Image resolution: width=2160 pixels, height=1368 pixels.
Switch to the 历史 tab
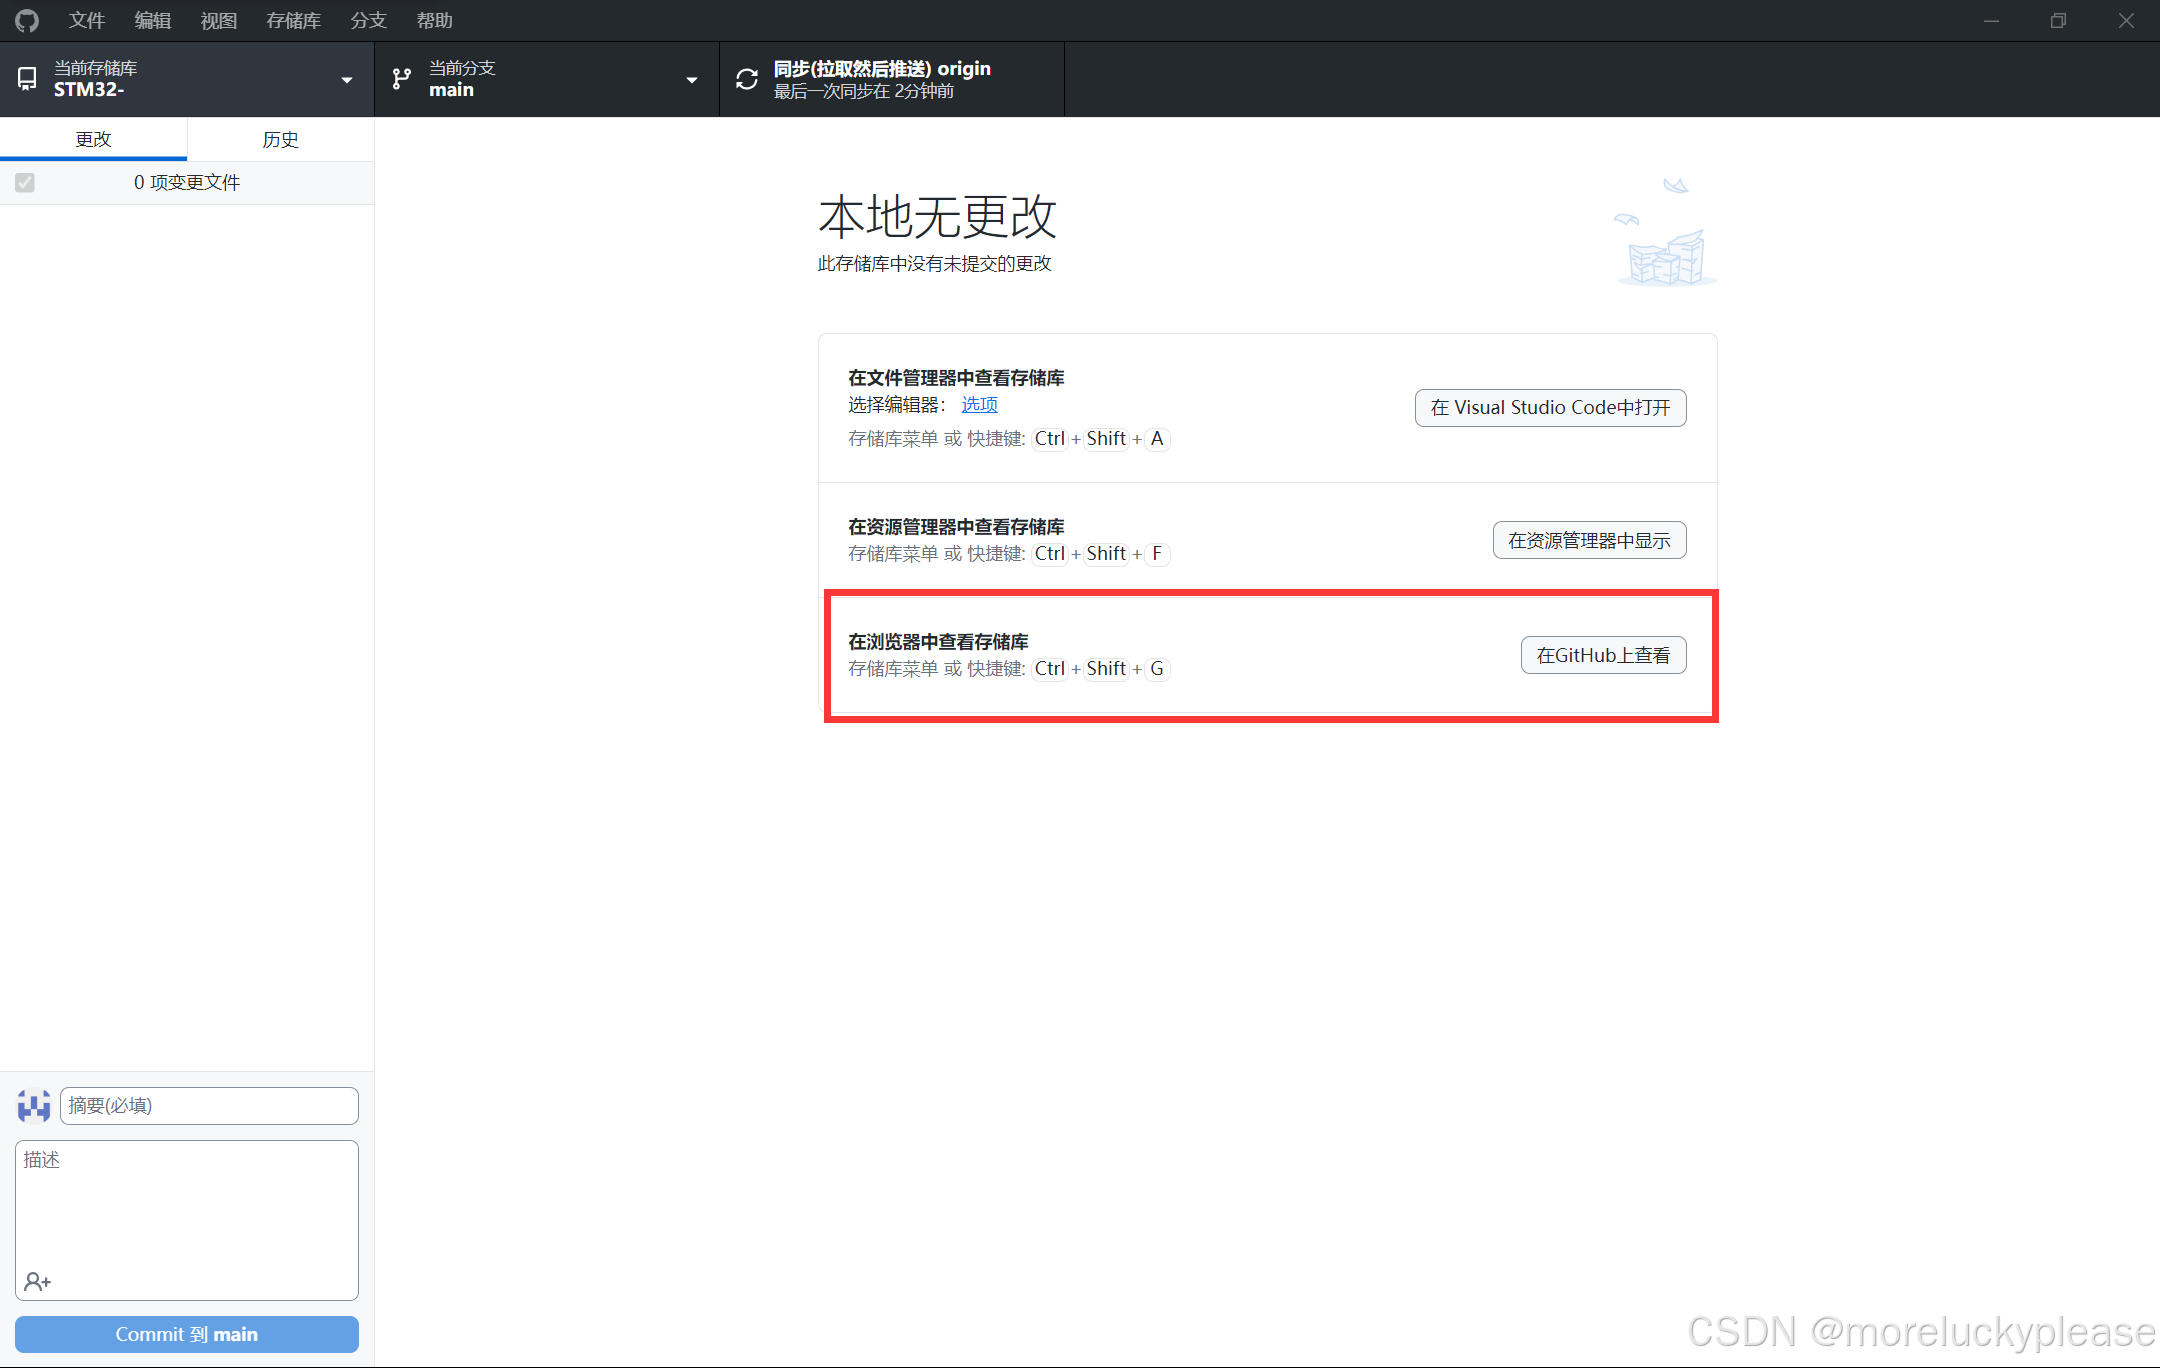(280, 139)
